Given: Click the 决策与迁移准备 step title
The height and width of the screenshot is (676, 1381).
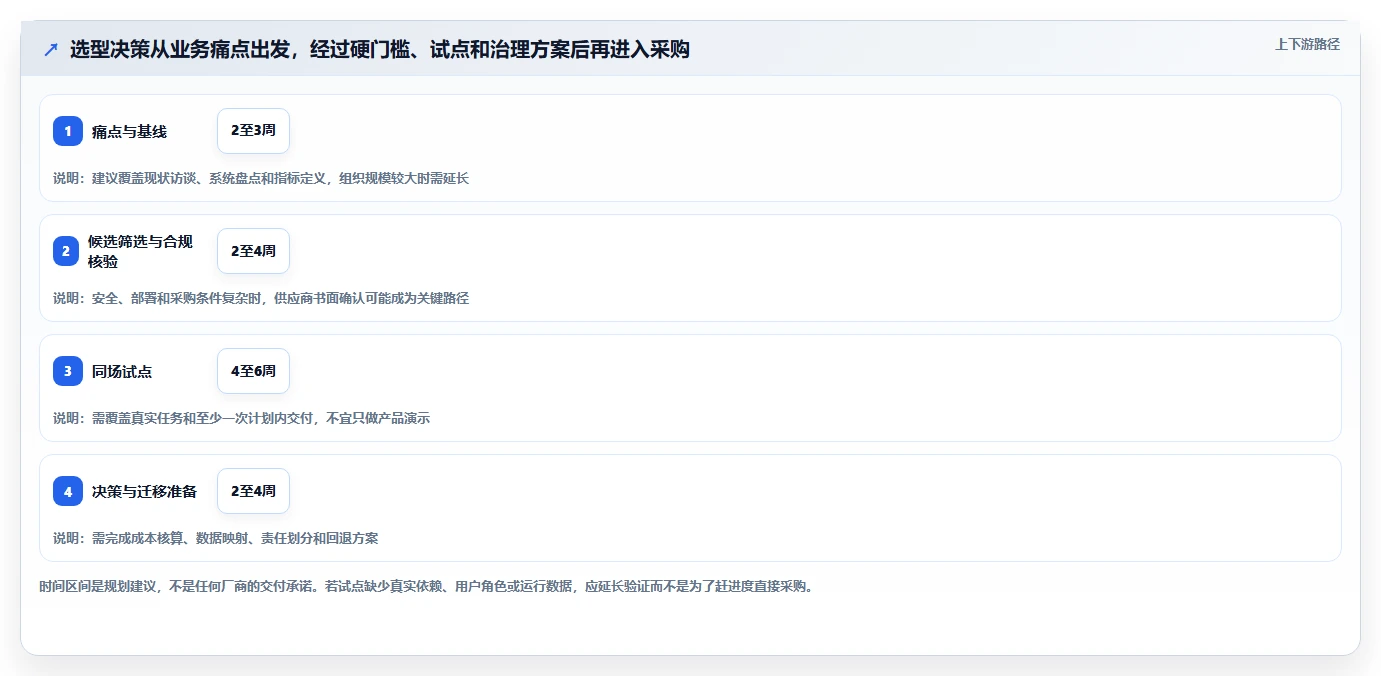Looking at the screenshot, I should 144,491.
